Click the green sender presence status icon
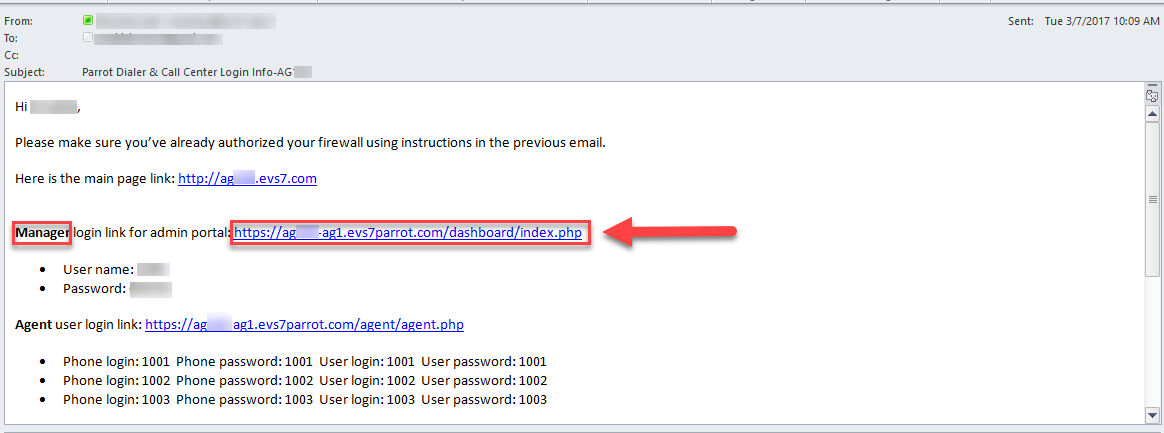This screenshot has height=433, width=1164. (88, 21)
